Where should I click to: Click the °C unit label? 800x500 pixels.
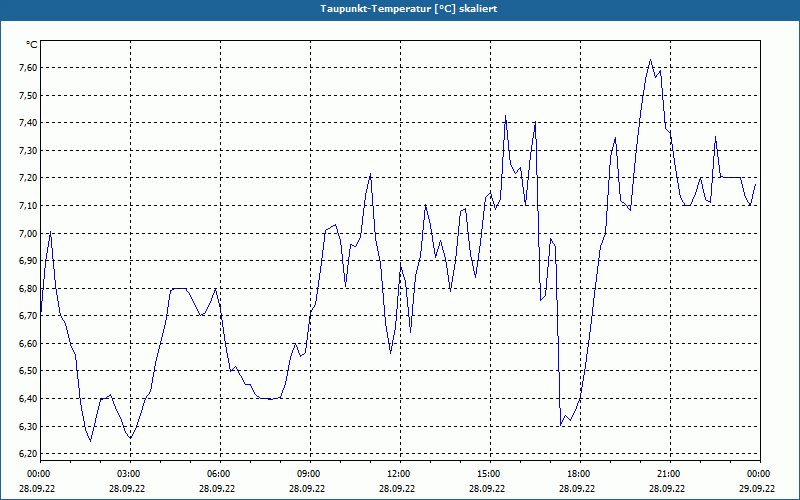coord(32,45)
